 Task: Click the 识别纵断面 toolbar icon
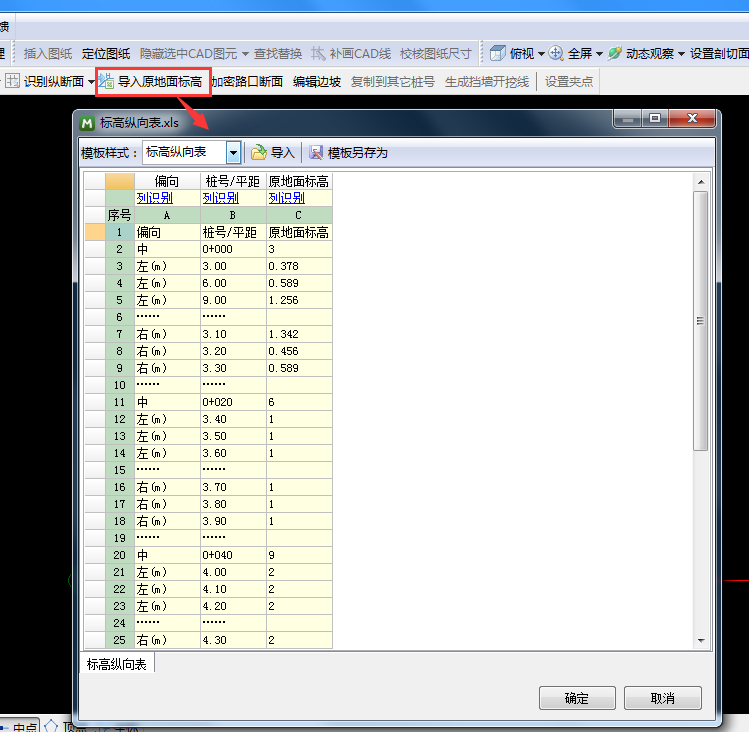click(x=12, y=81)
